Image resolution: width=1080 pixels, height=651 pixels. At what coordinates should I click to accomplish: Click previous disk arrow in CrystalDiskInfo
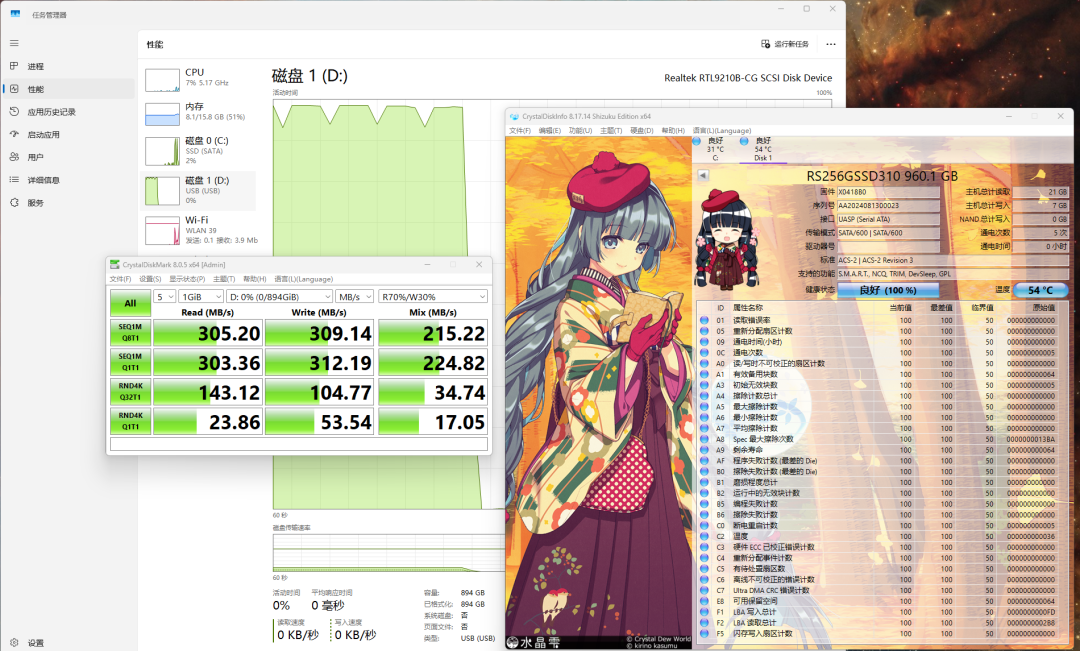[703, 175]
